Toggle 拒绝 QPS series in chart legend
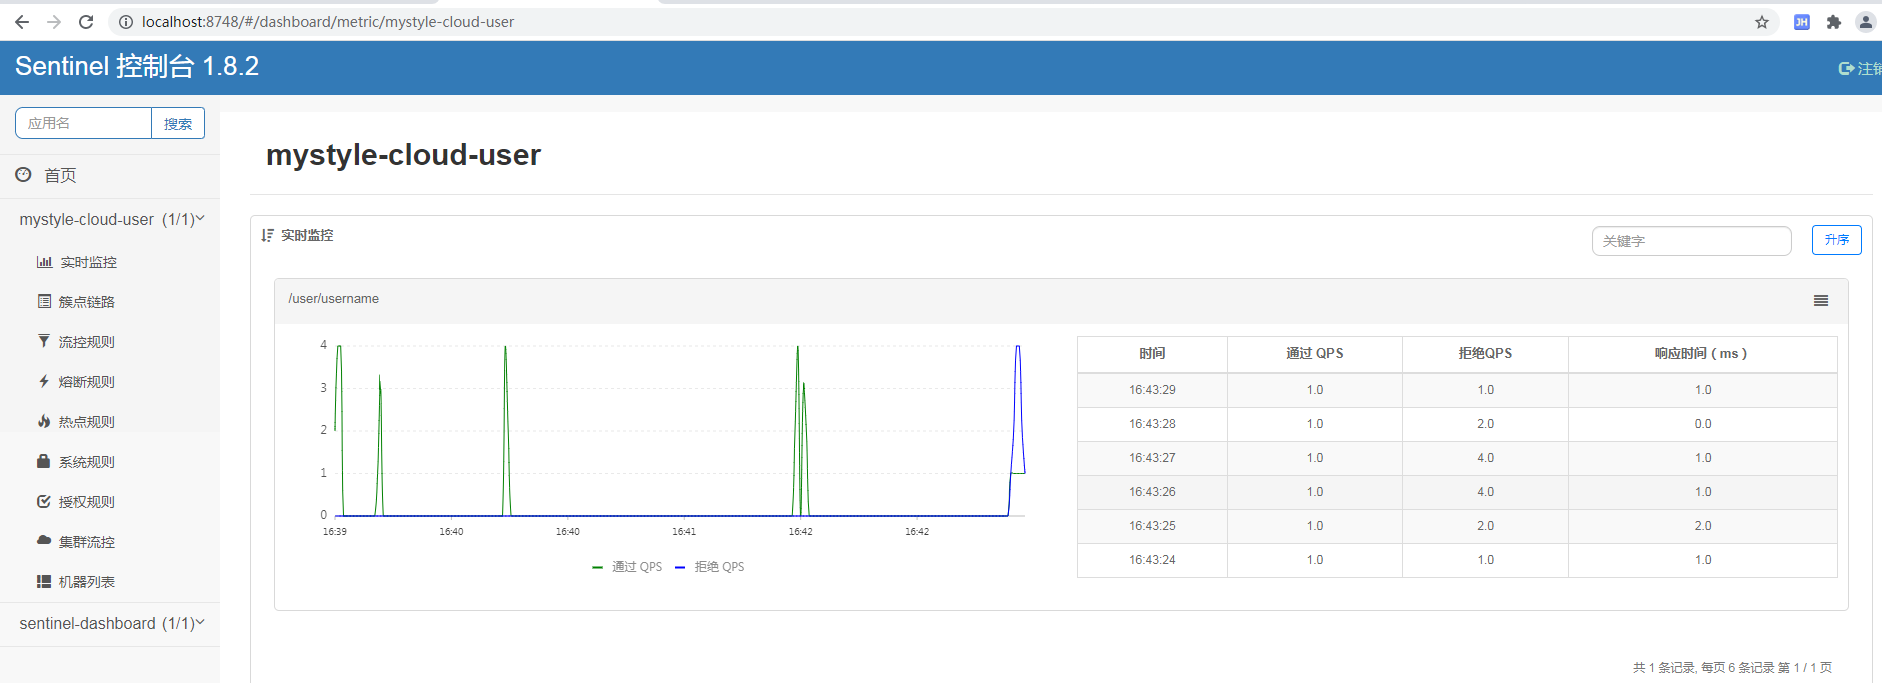Viewport: 1882px width, 683px height. pyautogui.click(x=710, y=567)
